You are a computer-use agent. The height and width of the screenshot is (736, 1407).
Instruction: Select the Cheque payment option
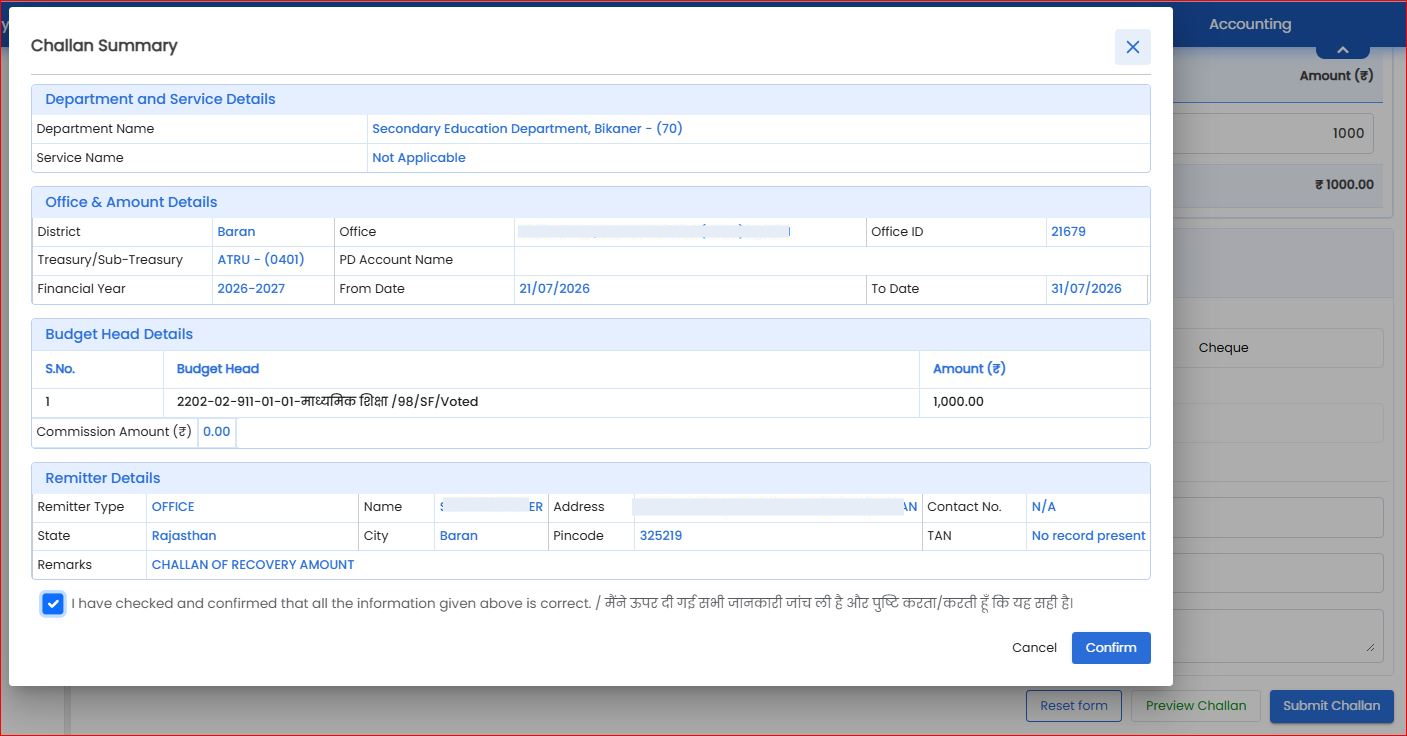pyautogui.click(x=1223, y=348)
